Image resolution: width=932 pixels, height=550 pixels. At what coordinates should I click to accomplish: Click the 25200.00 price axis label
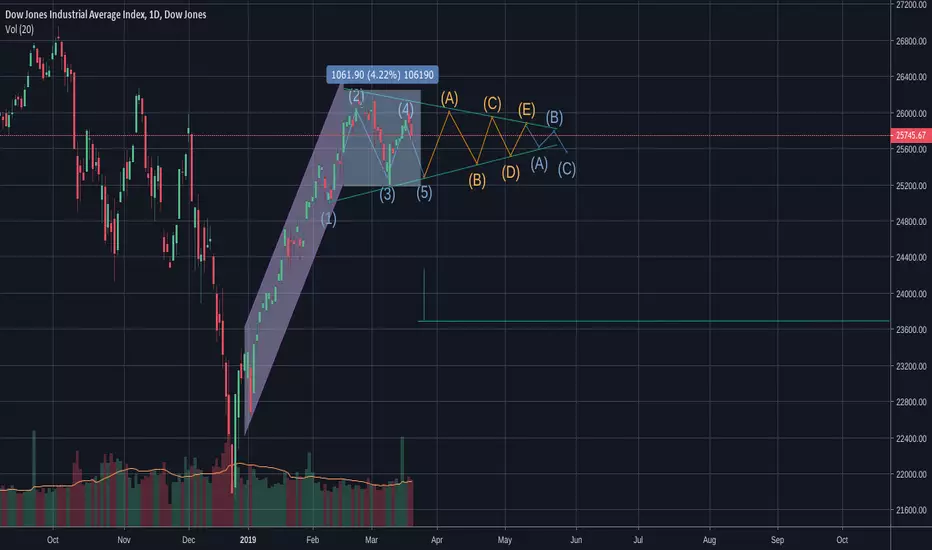pos(911,186)
